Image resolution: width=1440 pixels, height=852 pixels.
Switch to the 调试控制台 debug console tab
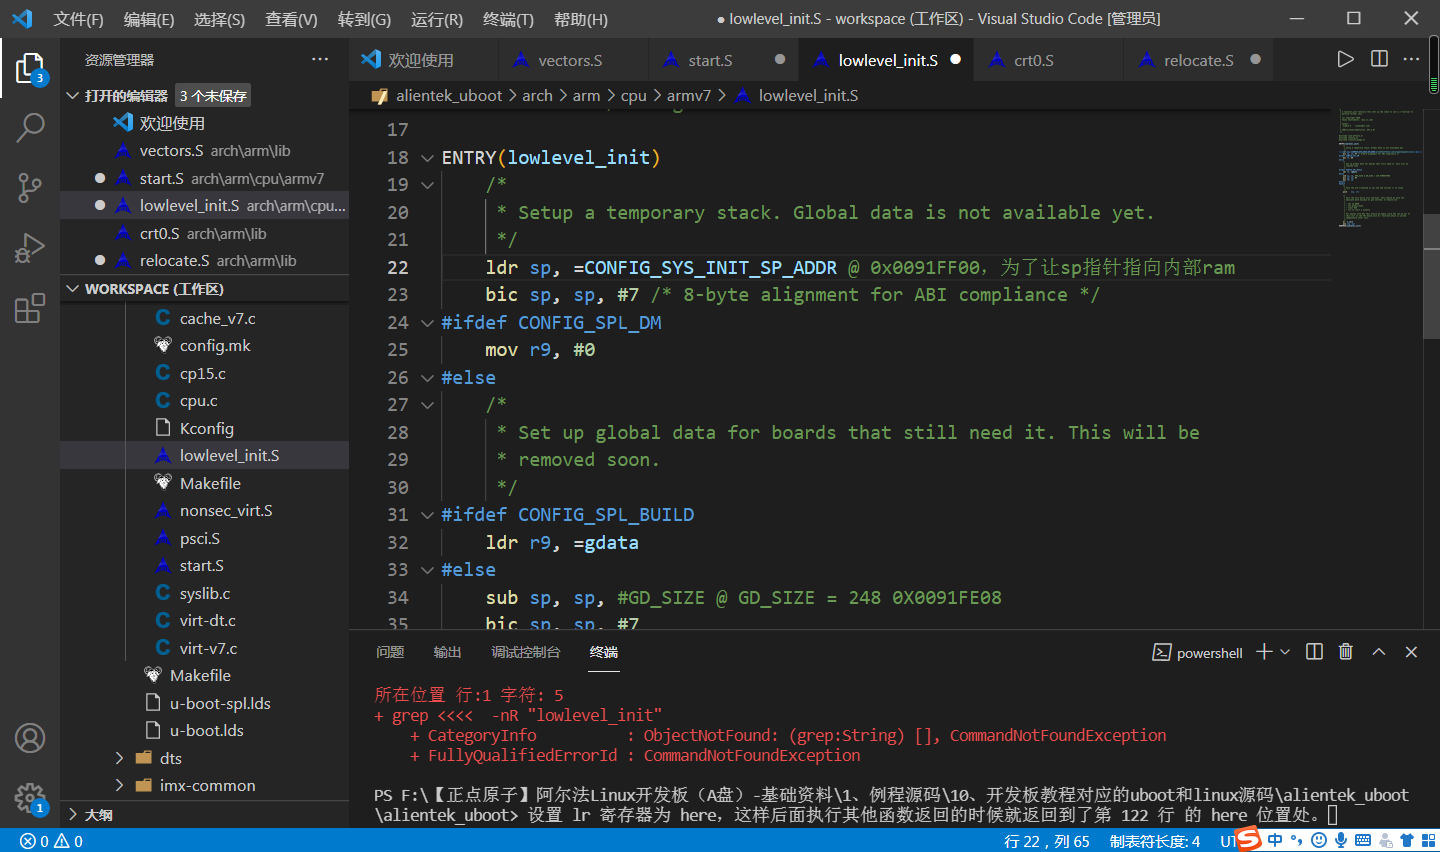coord(526,652)
